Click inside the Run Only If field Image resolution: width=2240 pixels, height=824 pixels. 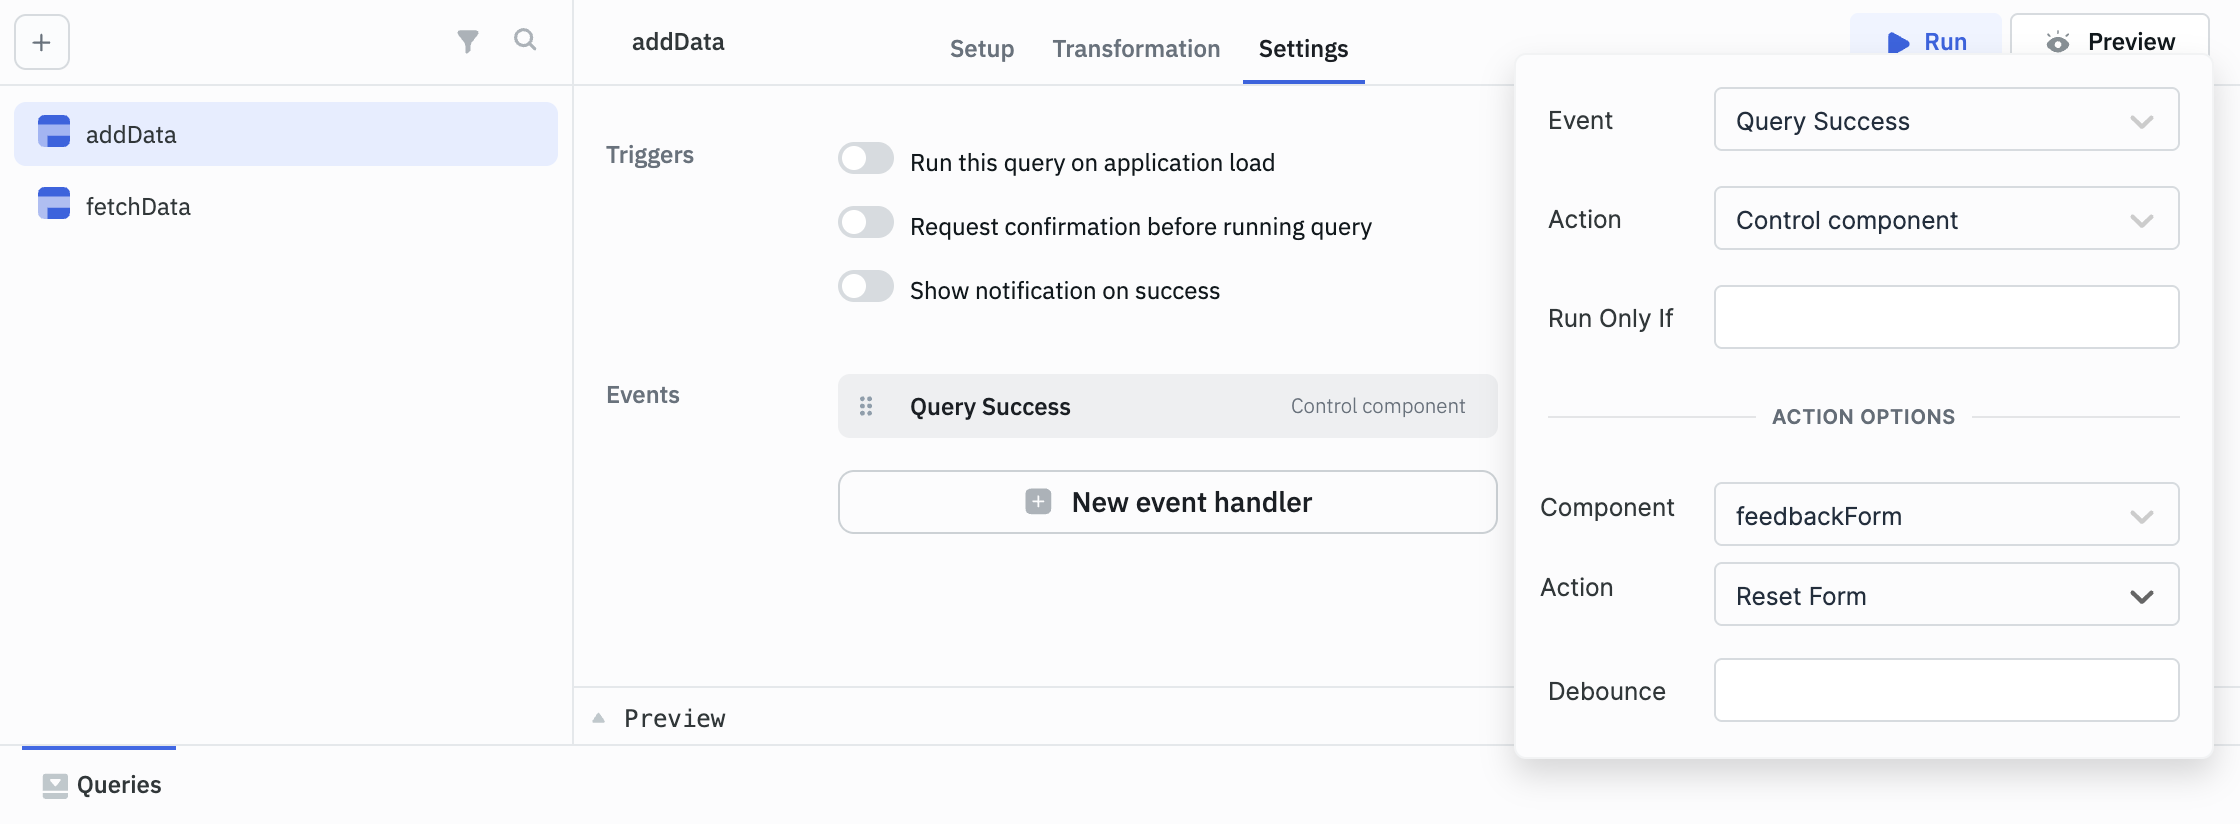pyautogui.click(x=1945, y=317)
